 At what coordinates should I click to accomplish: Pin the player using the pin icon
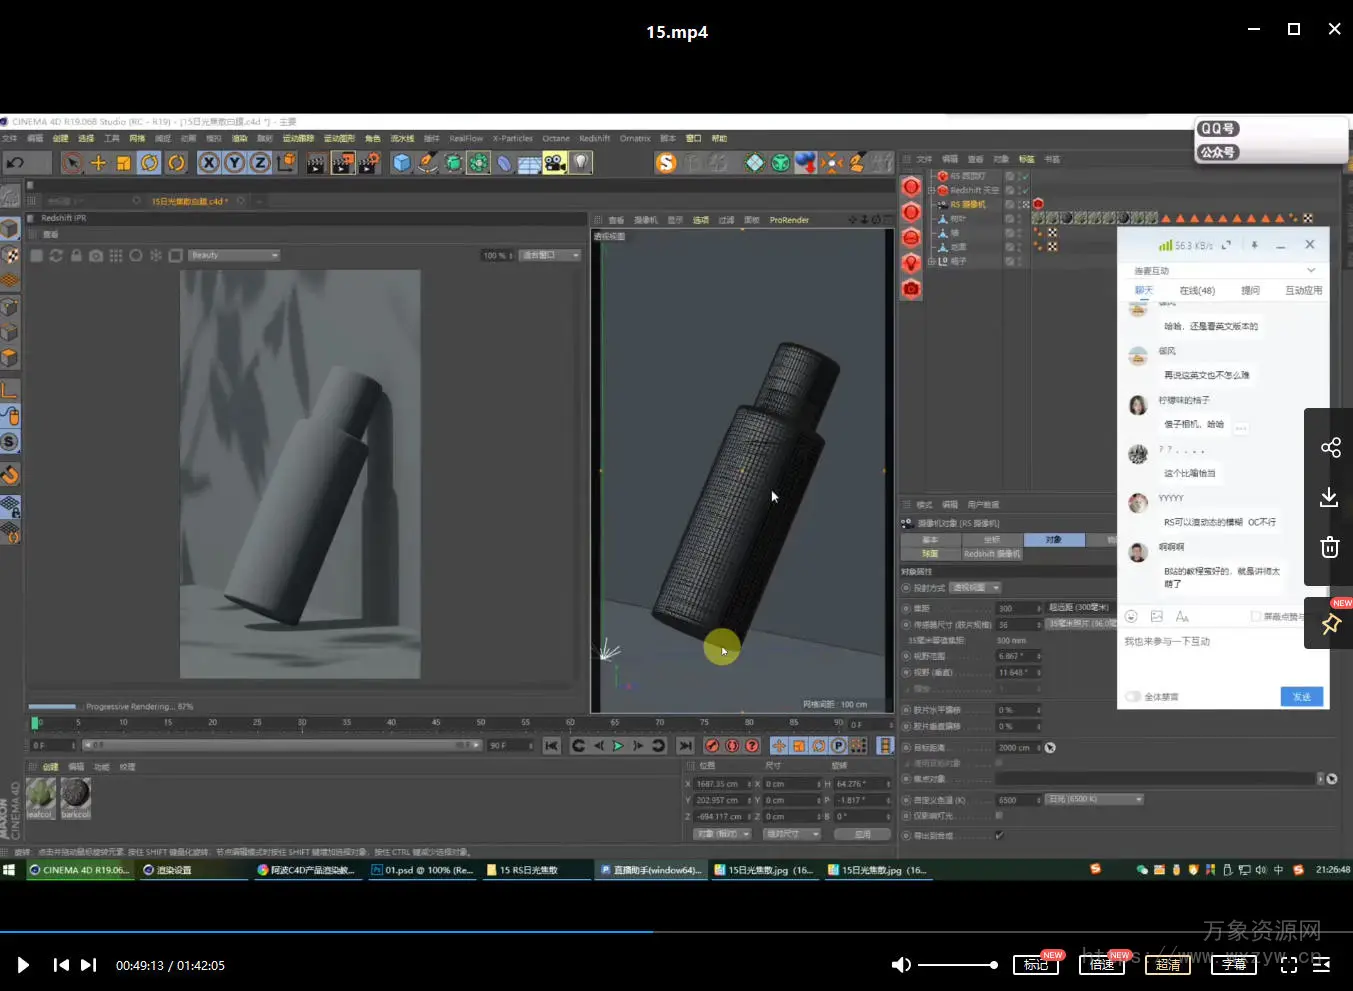point(1330,625)
